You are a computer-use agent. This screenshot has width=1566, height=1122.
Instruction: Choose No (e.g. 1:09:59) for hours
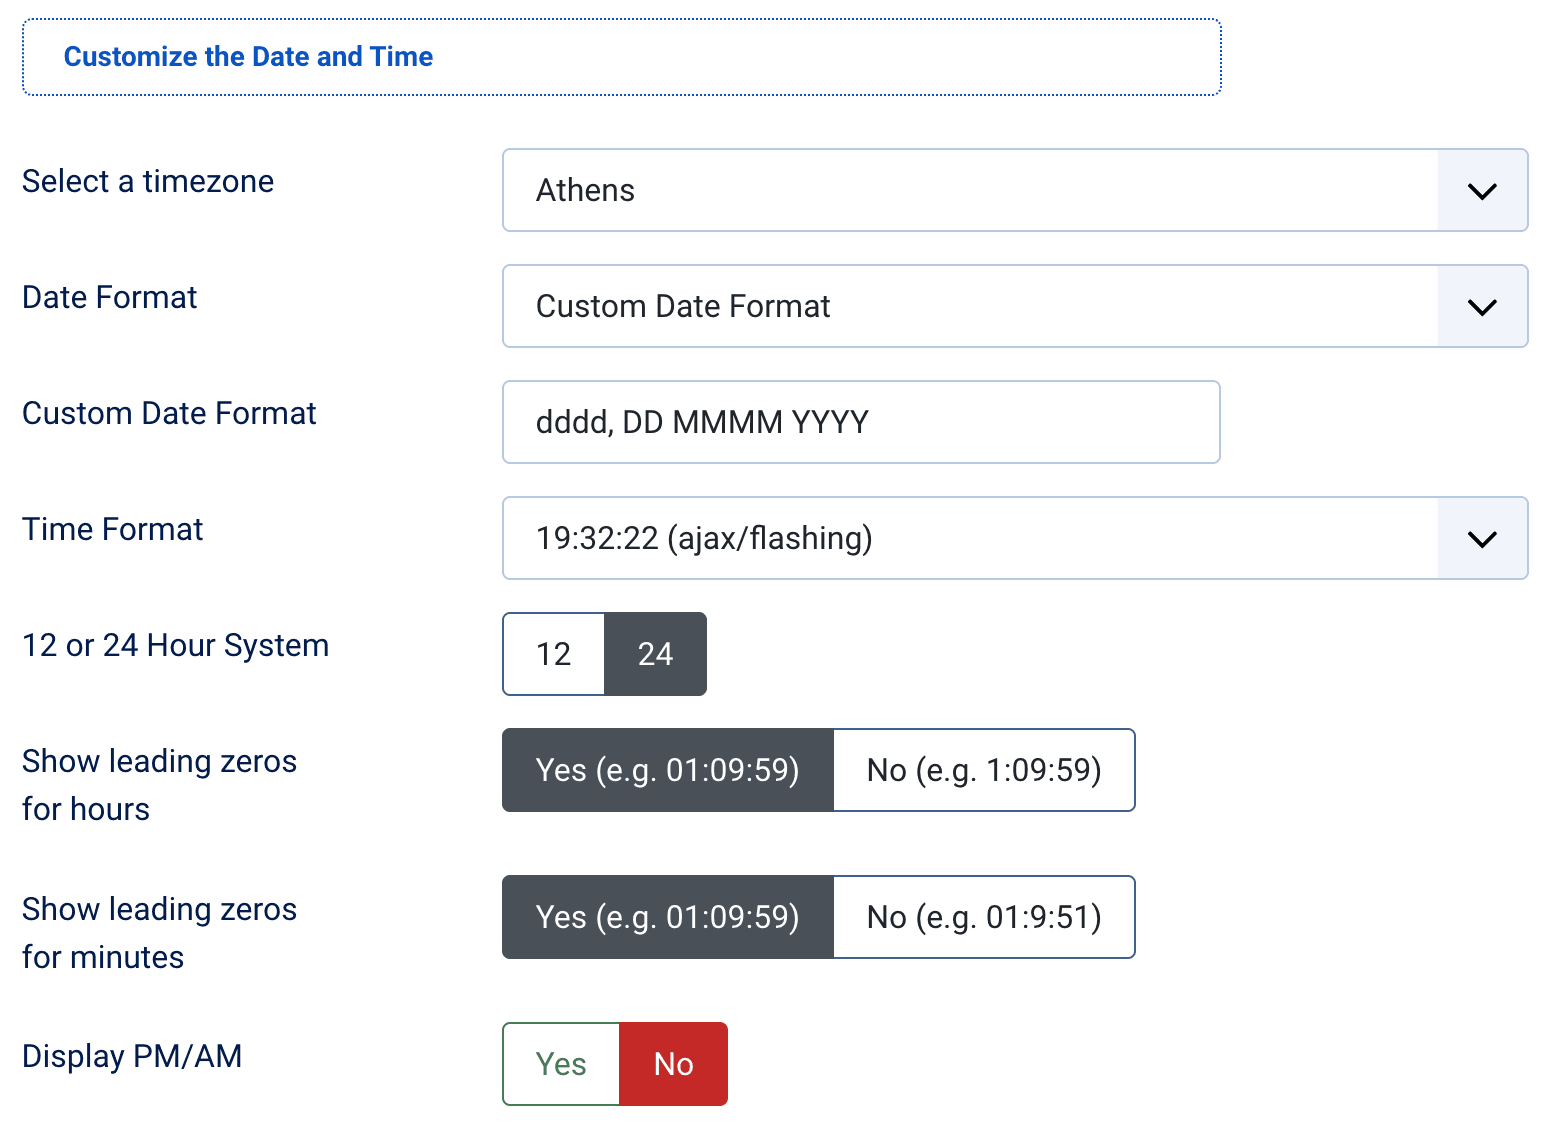(983, 770)
